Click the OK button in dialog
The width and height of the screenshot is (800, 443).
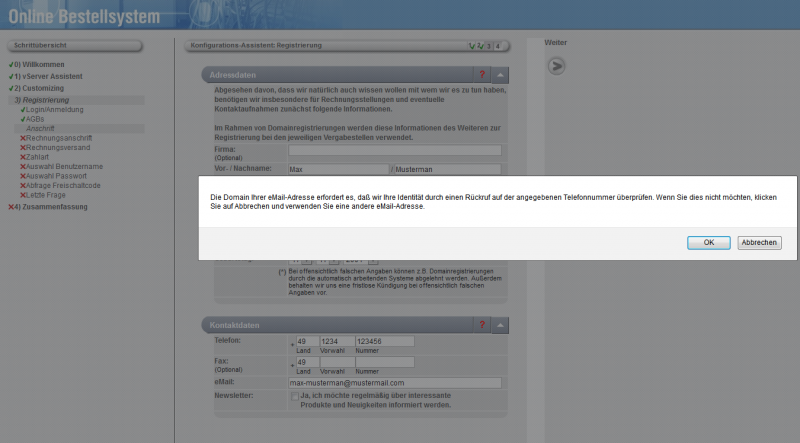[x=708, y=243]
